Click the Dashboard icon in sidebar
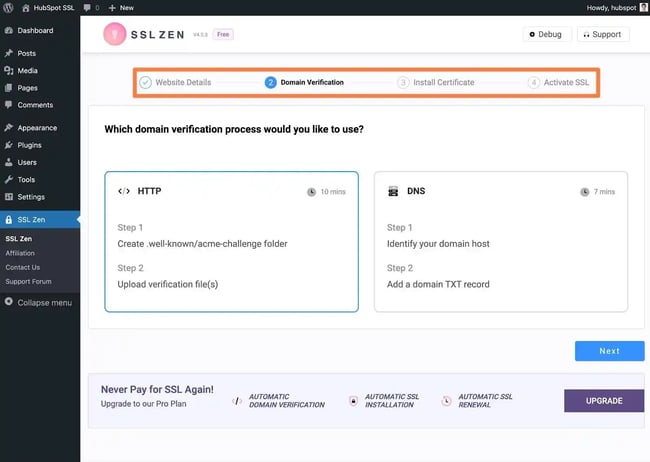 pos(8,31)
